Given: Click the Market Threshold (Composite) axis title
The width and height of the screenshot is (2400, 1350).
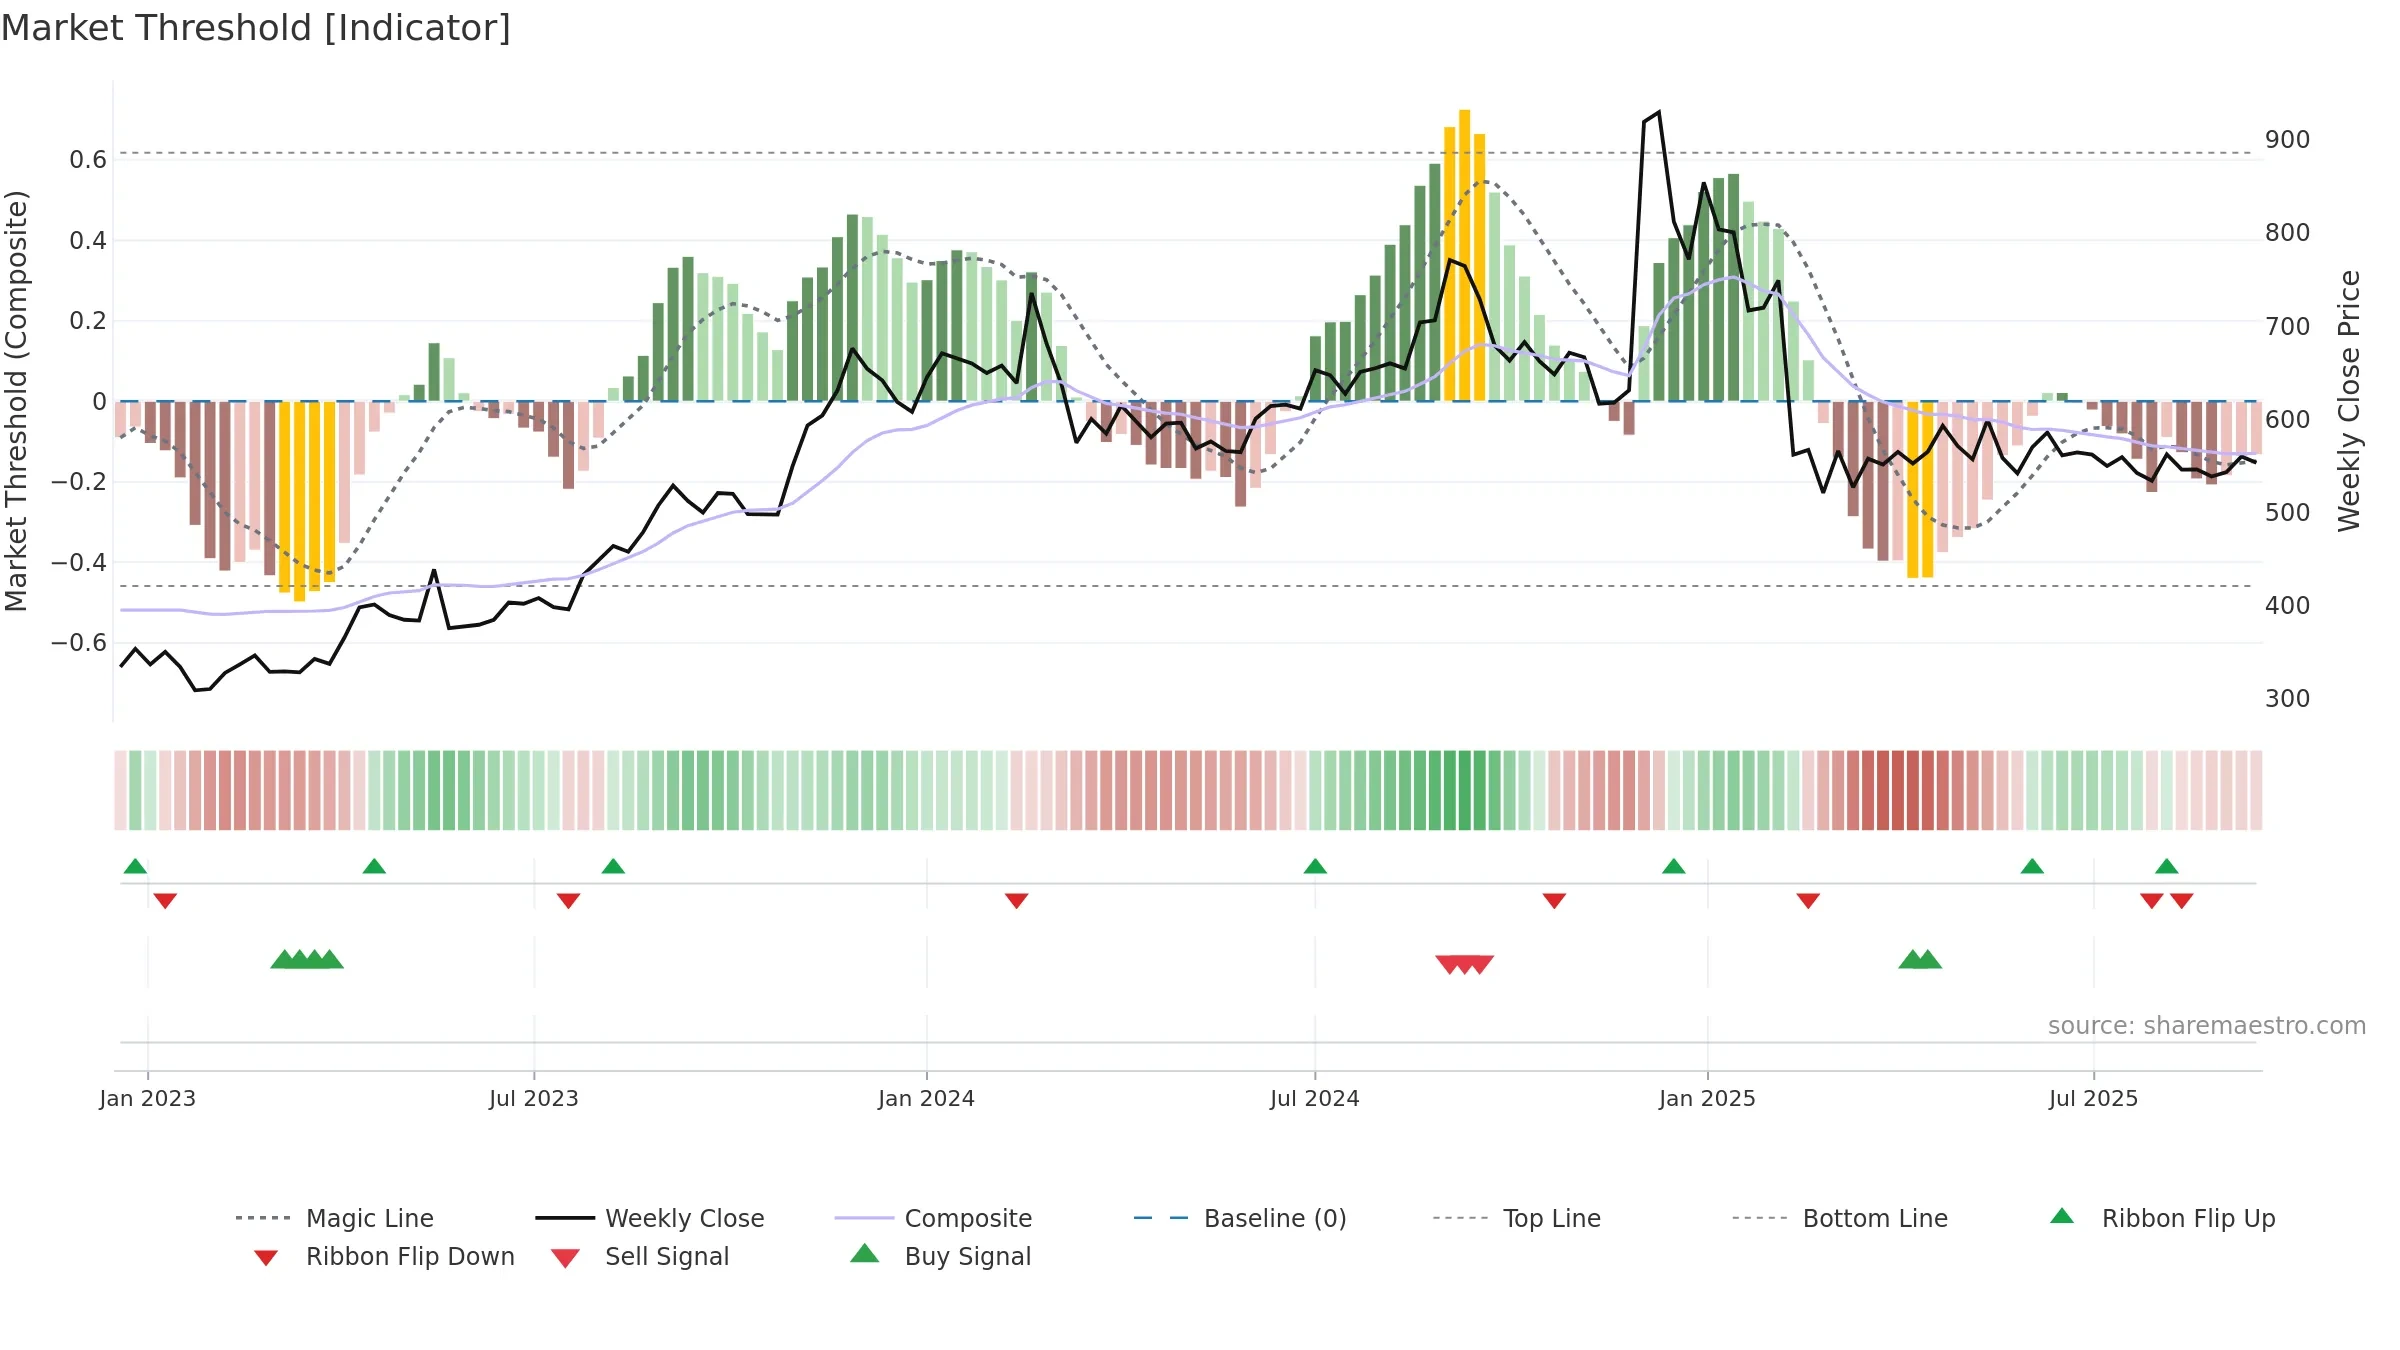Looking at the screenshot, I should coord(16,400).
